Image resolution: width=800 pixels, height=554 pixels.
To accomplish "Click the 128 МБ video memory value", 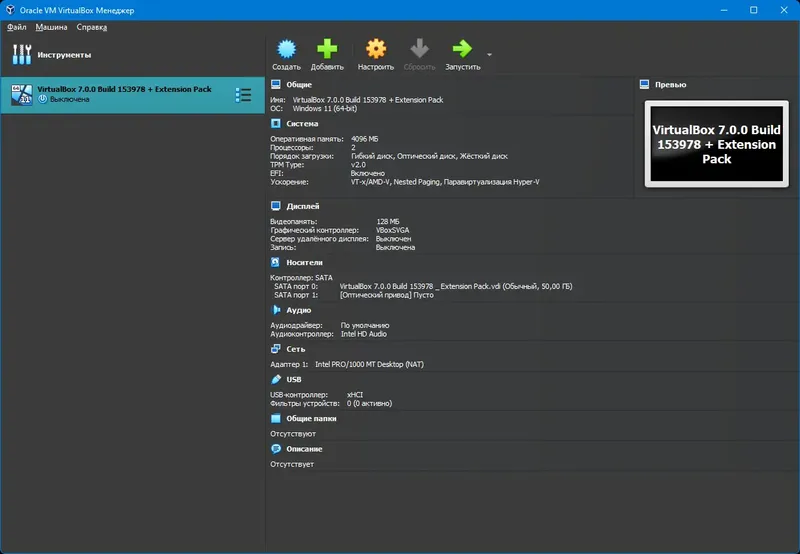I will click(x=388, y=221).
